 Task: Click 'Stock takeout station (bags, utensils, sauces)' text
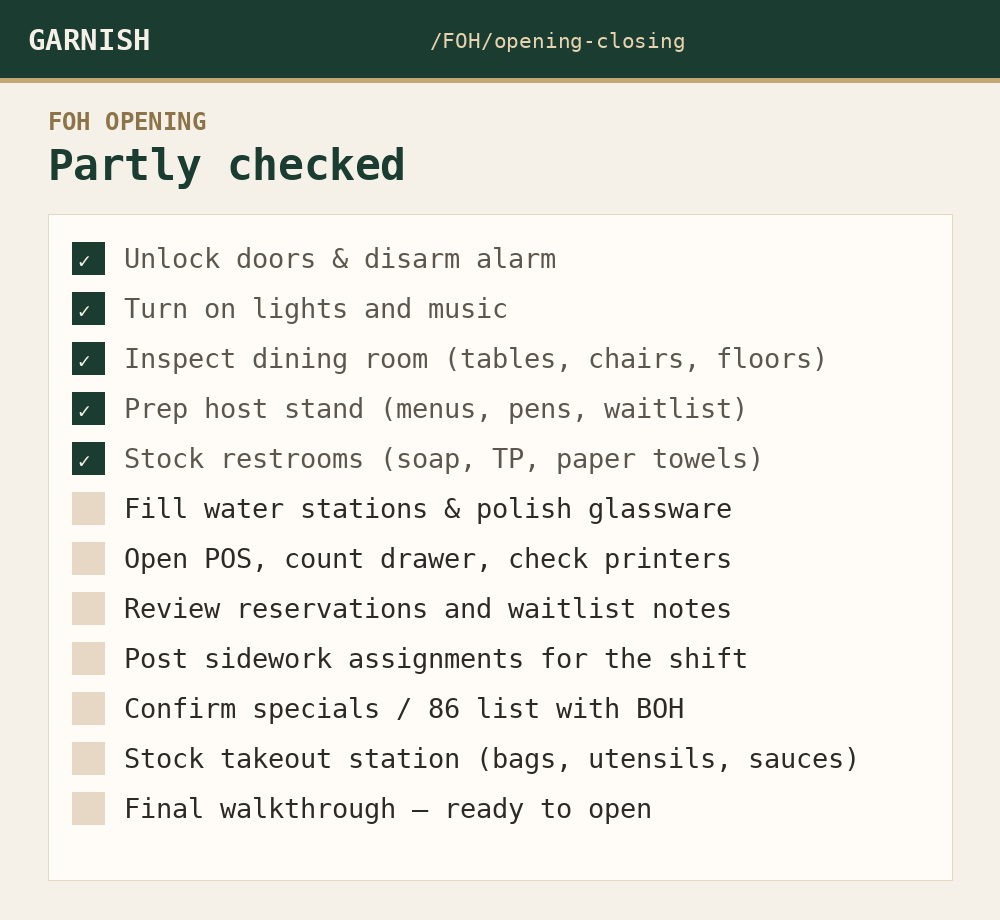[491, 759]
